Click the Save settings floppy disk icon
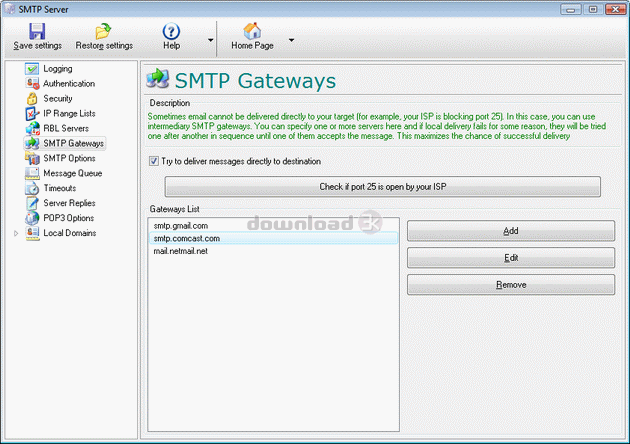630x444 pixels. [x=37, y=31]
